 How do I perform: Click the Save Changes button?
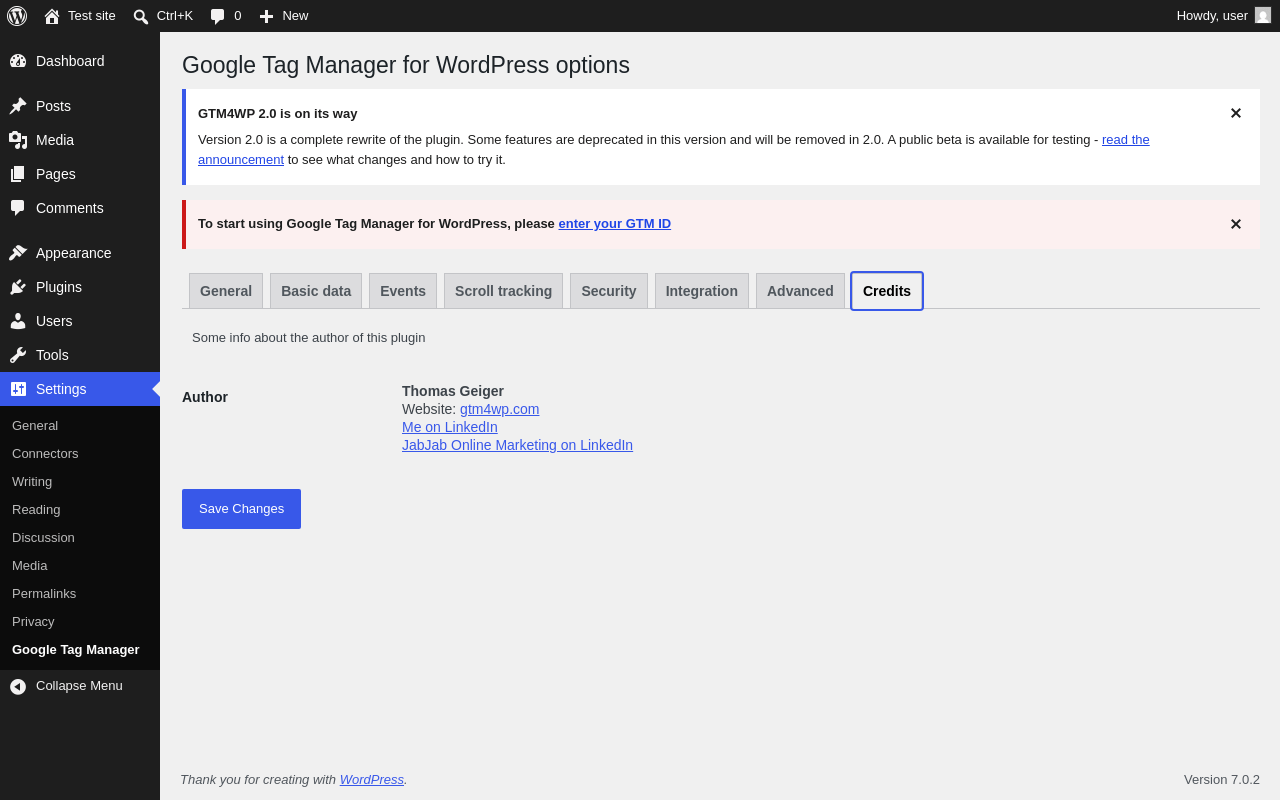pyautogui.click(x=241, y=509)
